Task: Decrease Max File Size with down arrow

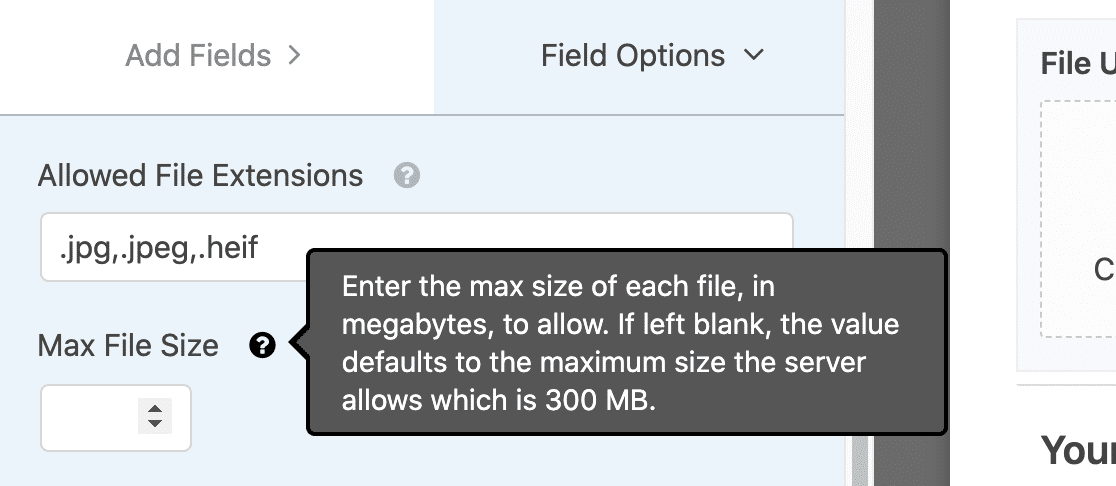Action: (154, 424)
